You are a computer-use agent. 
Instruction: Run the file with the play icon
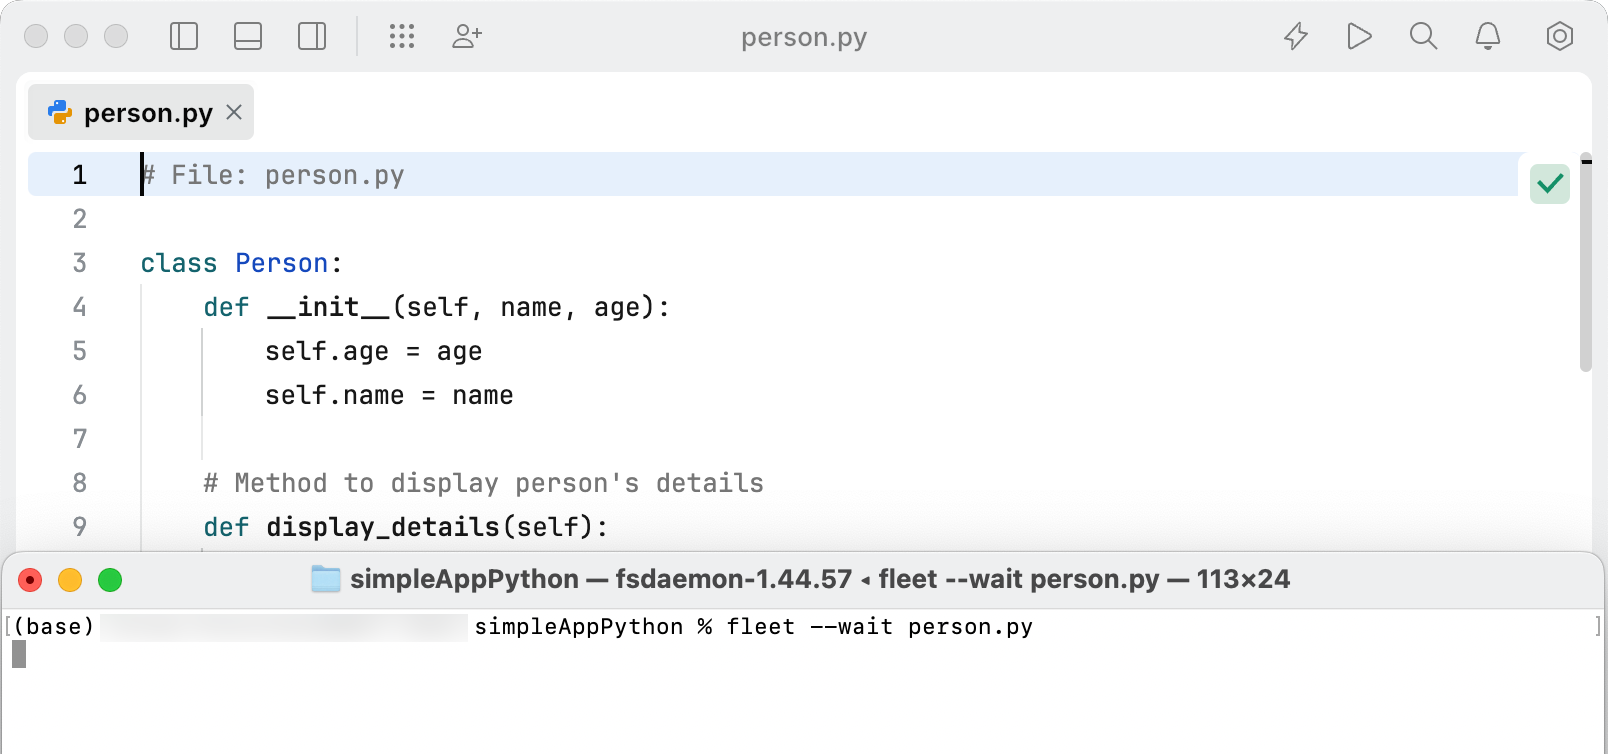(x=1359, y=37)
